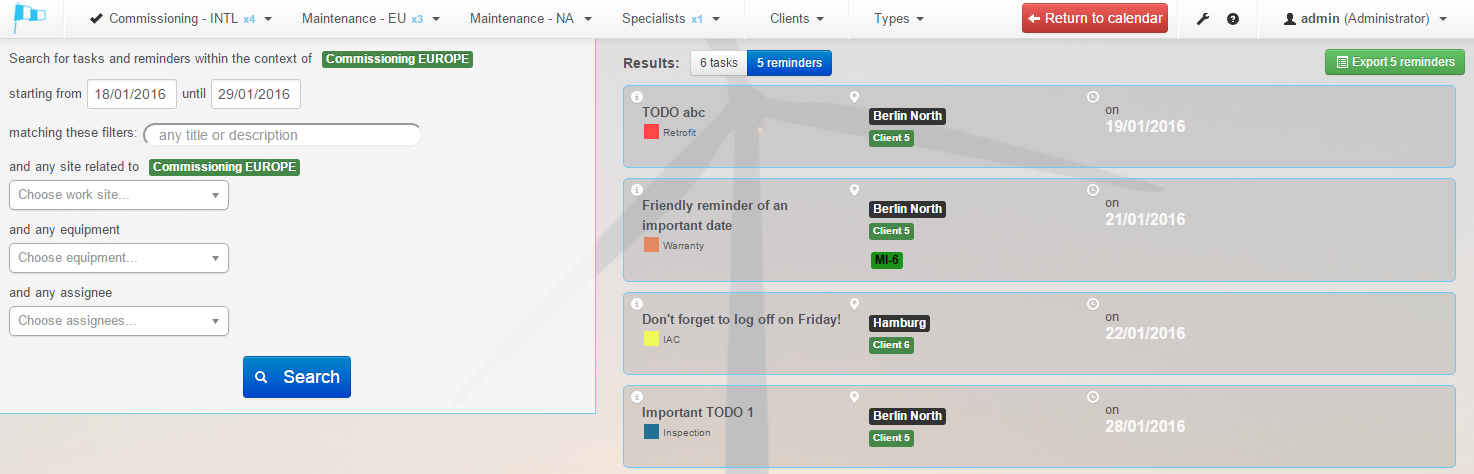
Task: Open the Types menu
Action: [898, 19]
